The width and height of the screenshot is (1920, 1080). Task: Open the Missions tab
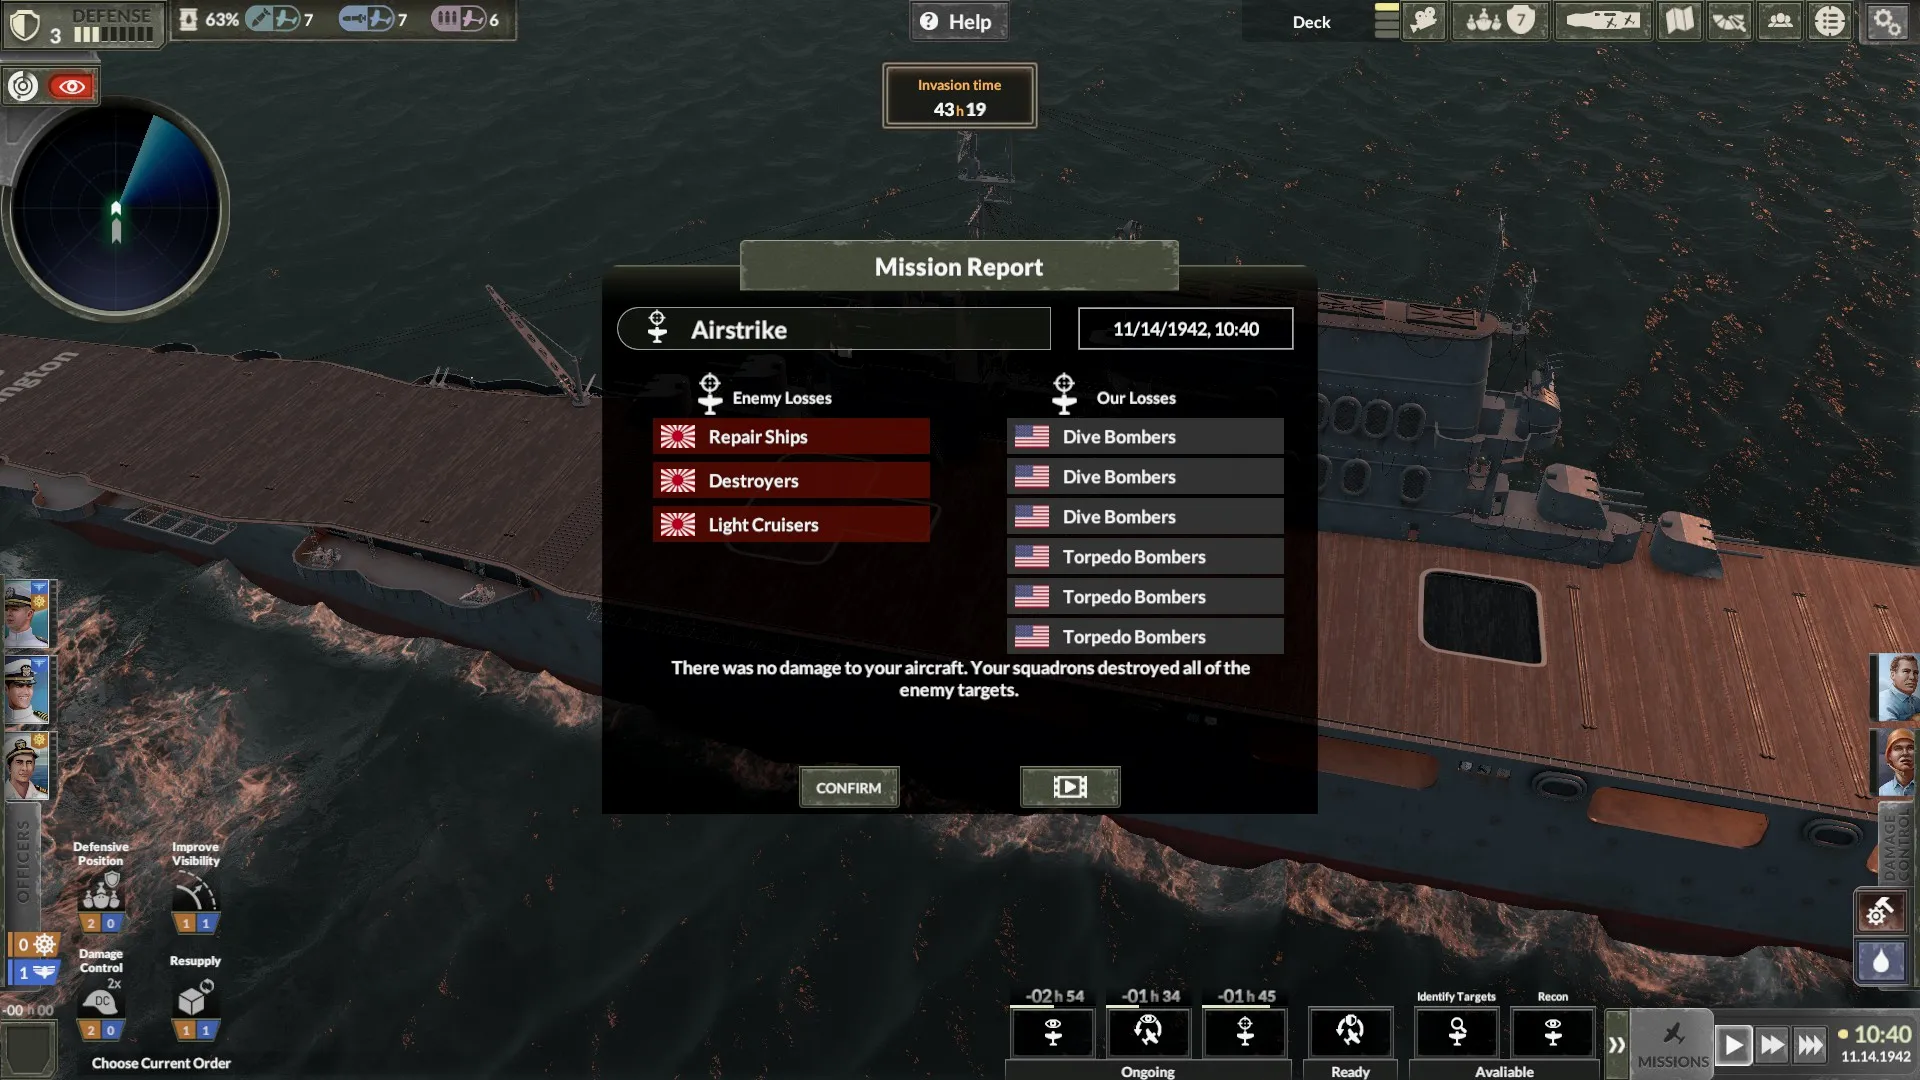[x=1673, y=1045]
